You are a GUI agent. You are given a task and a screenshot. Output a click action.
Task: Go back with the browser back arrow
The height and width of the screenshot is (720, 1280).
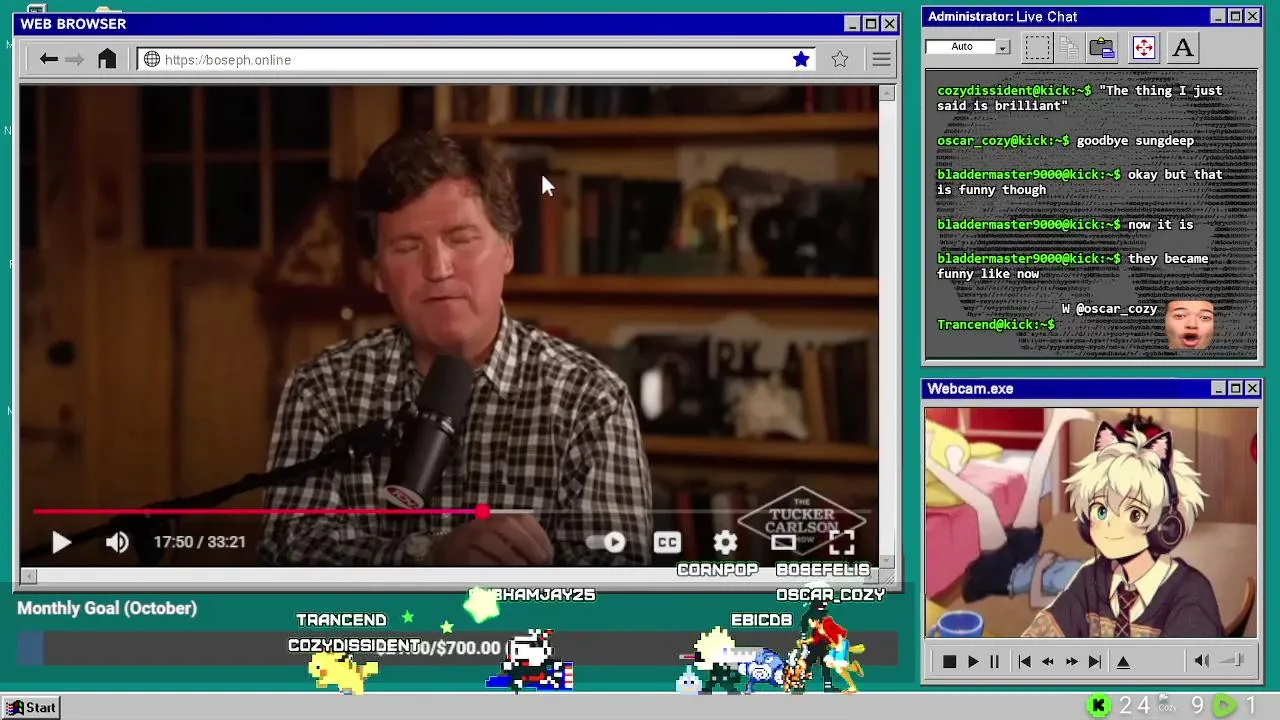pyautogui.click(x=48, y=59)
